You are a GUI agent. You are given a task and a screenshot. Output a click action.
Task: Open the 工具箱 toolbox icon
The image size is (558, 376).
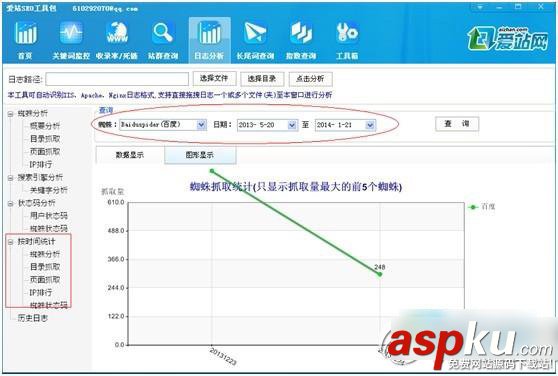click(x=347, y=40)
